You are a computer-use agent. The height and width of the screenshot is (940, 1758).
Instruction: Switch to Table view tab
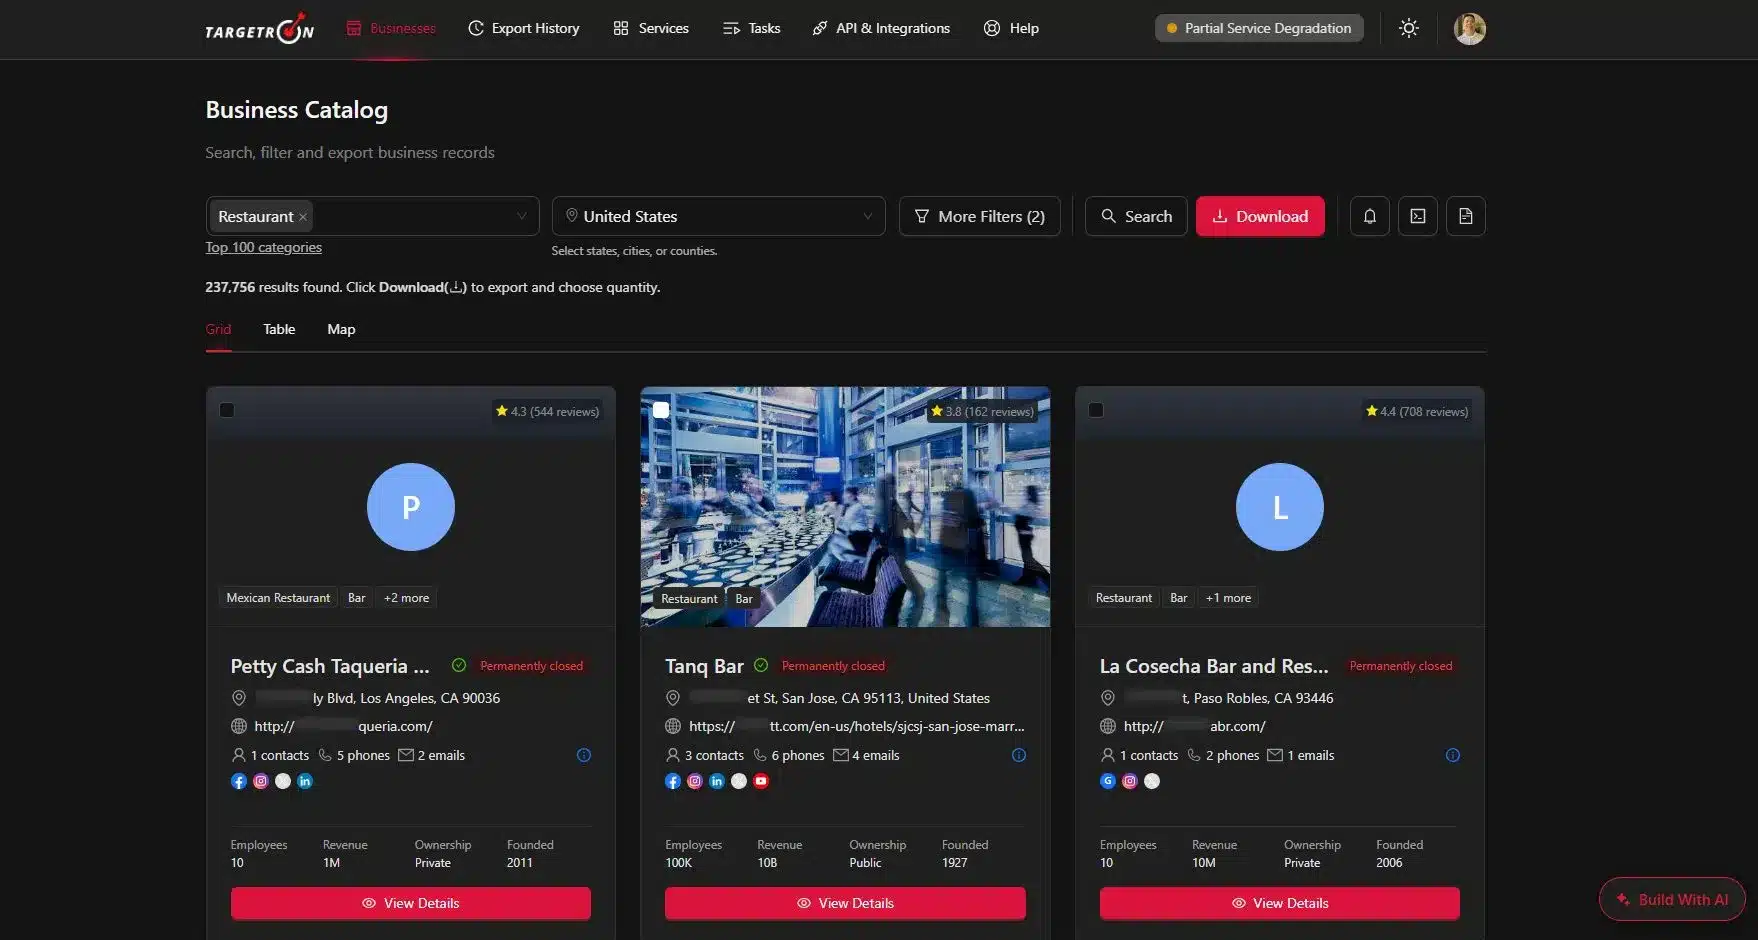[279, 329]
